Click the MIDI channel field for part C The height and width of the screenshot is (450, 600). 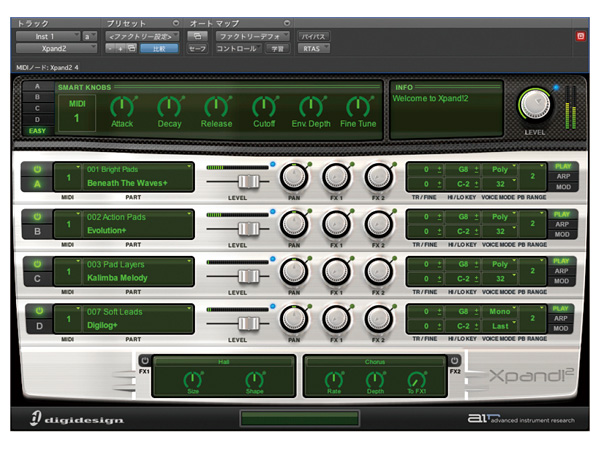[68, 272]
